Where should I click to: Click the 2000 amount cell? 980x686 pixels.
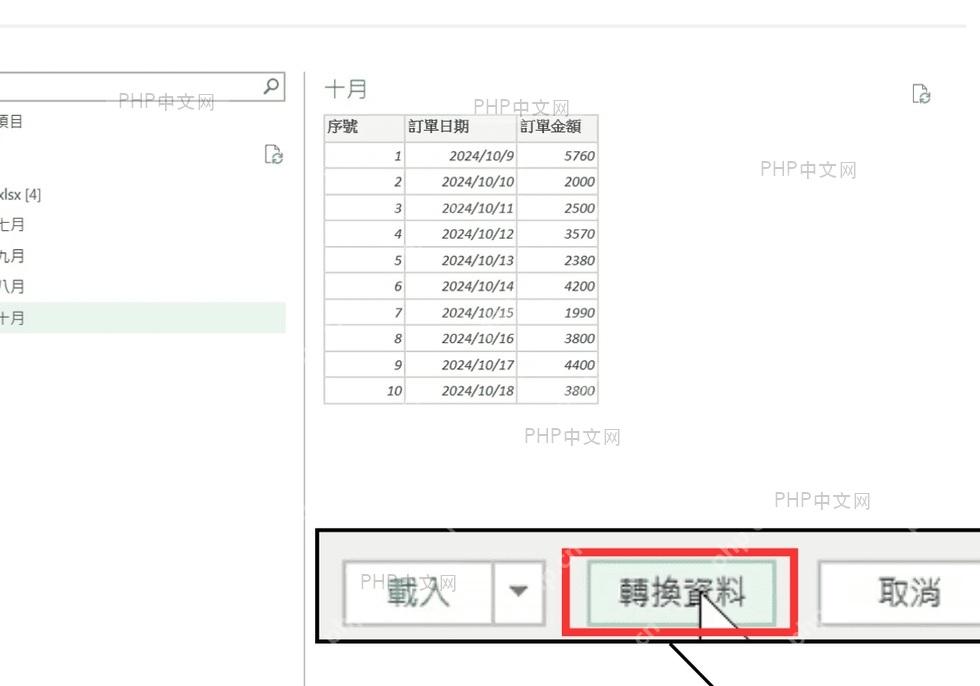click(558, 182)
